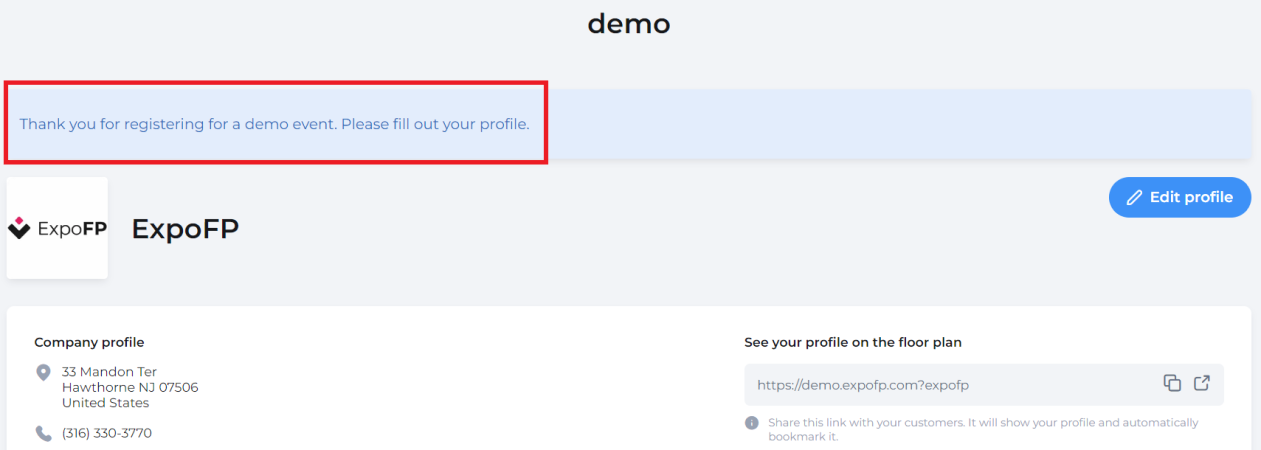Click the phone icon beside the number
1261x450 pixels.
coord(43,433)
